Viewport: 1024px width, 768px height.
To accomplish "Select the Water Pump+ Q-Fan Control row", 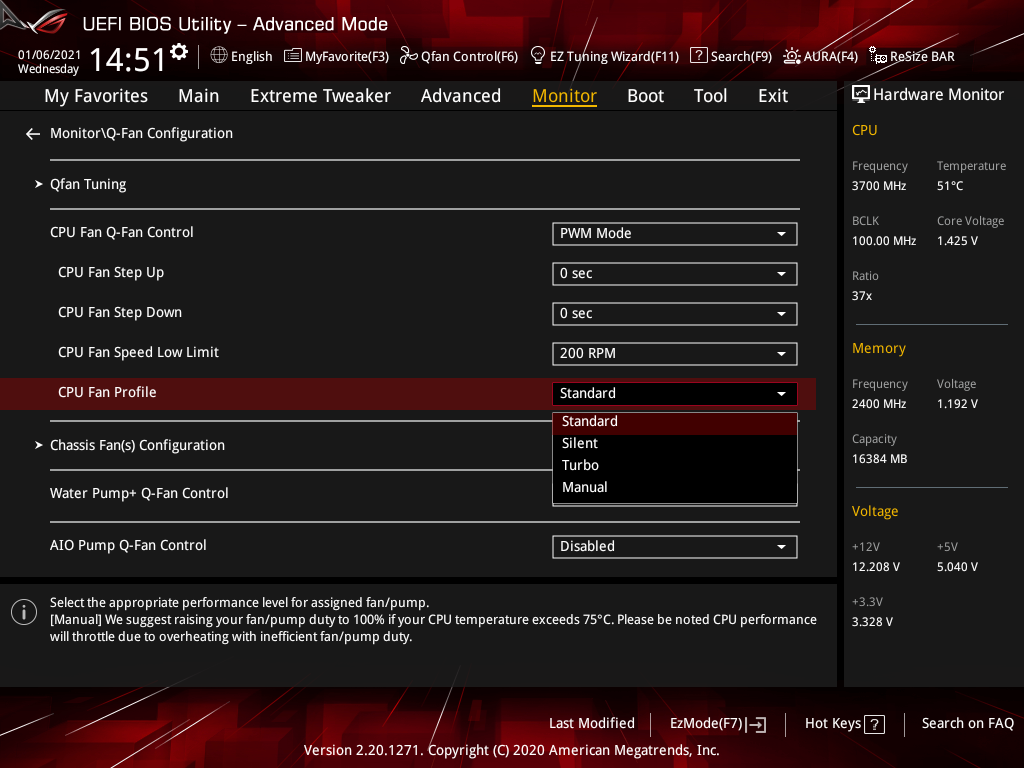I will coord(139,494).
